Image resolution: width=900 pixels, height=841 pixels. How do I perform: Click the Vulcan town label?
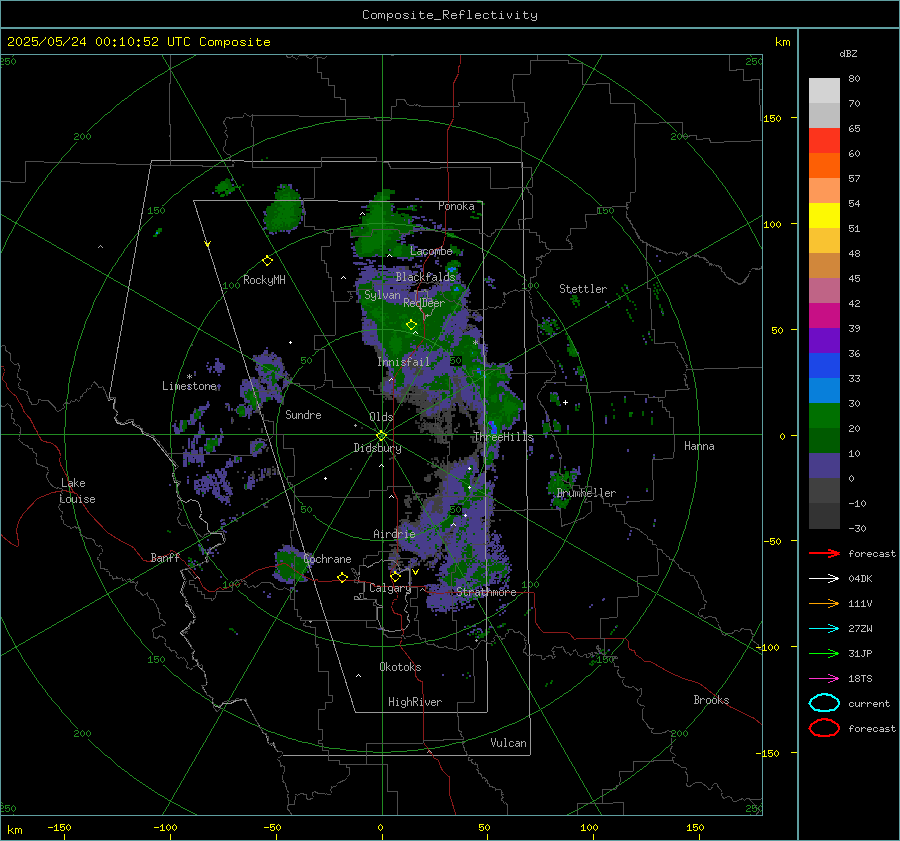click(x=508, y=743)
